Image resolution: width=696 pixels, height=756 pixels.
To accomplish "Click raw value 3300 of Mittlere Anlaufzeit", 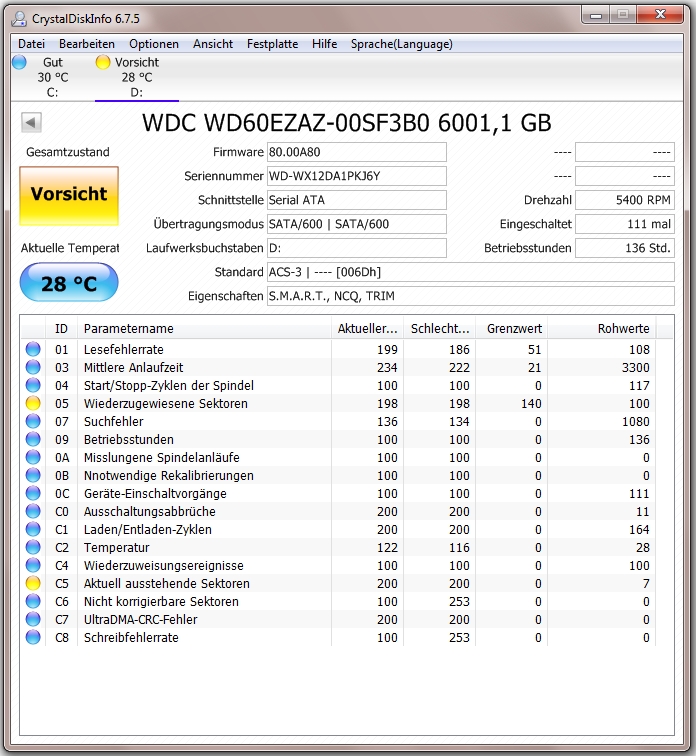I will (635, 367).
